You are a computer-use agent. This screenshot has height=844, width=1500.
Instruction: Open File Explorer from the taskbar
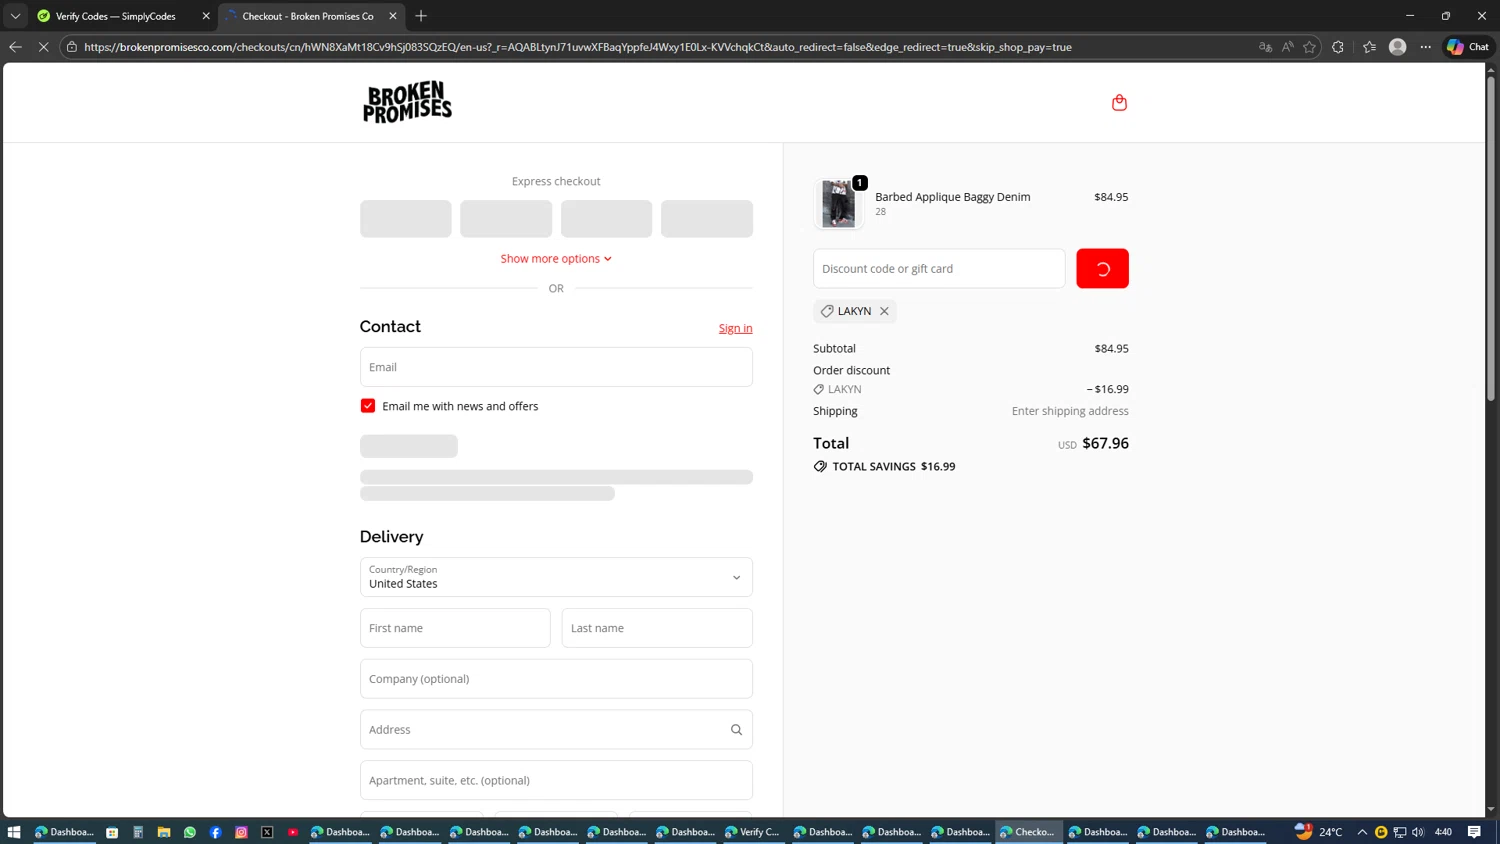point(163,832)
